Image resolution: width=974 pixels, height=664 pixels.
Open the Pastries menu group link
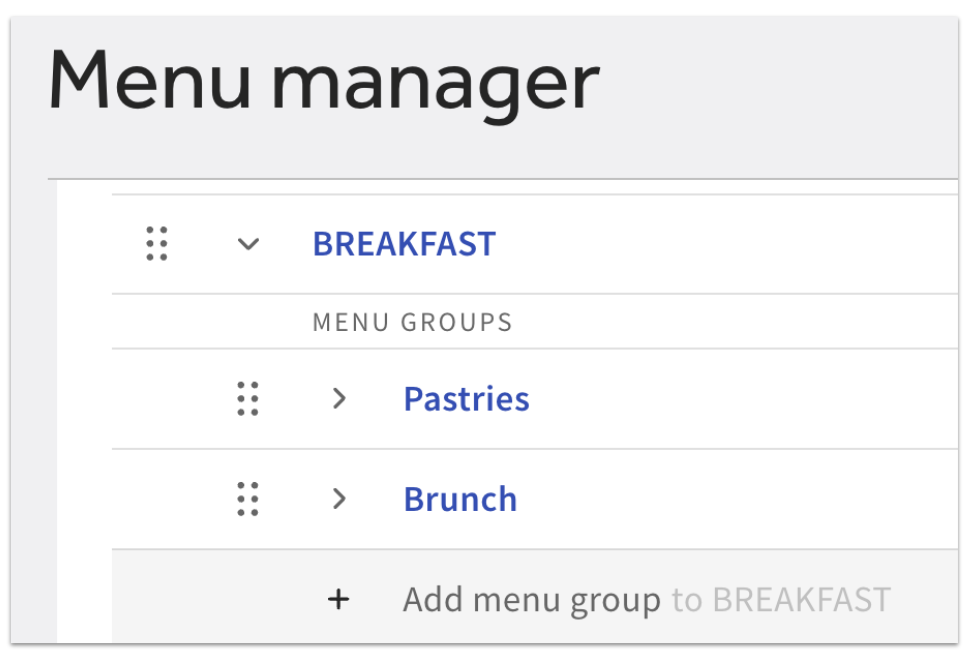click(x=465, y=399)
